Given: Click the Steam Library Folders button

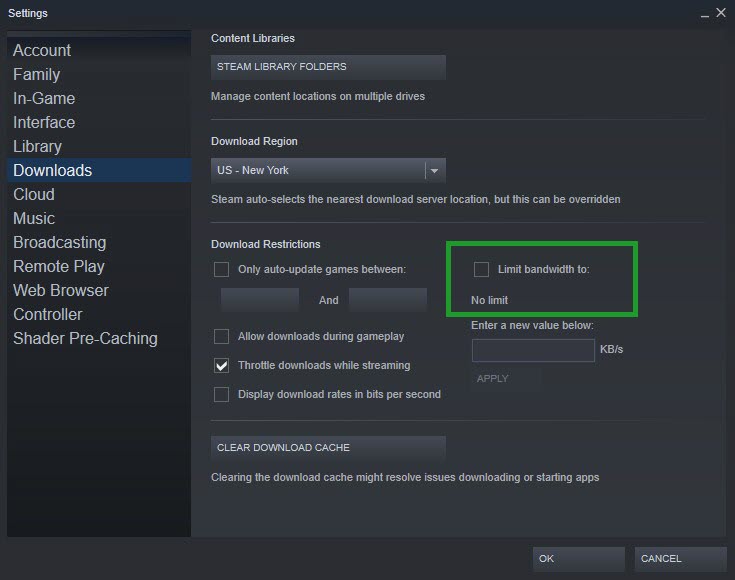Looking at the screenshot, I should 328,67.
